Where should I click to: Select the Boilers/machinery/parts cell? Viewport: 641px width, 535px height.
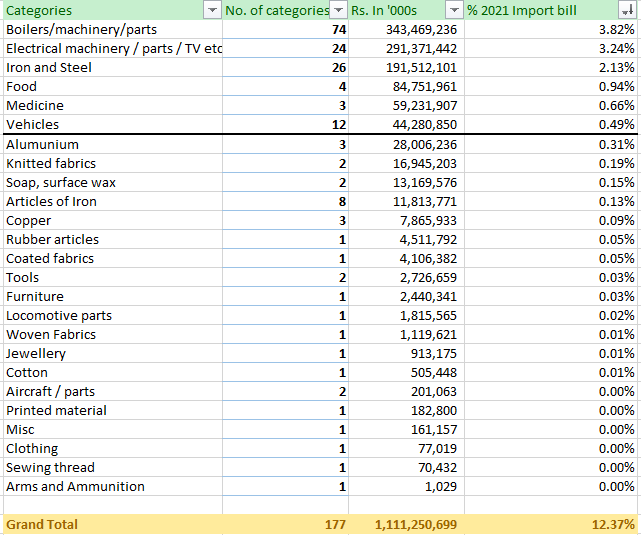point(113,29)
